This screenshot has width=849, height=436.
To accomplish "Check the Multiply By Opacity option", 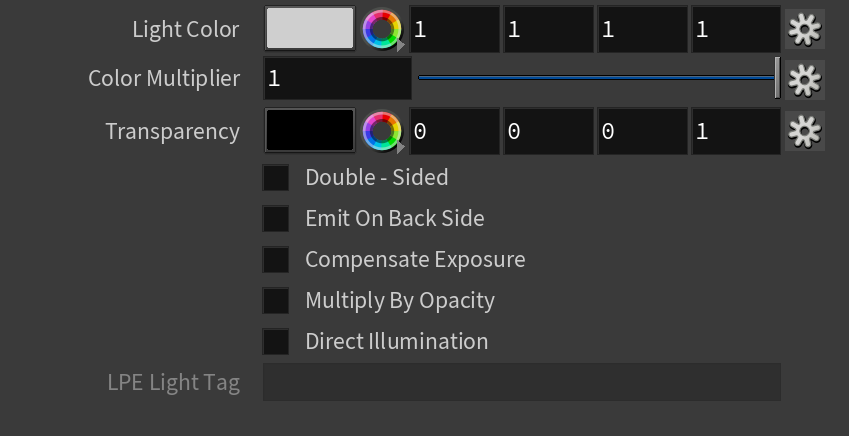I will pos(276,301).
